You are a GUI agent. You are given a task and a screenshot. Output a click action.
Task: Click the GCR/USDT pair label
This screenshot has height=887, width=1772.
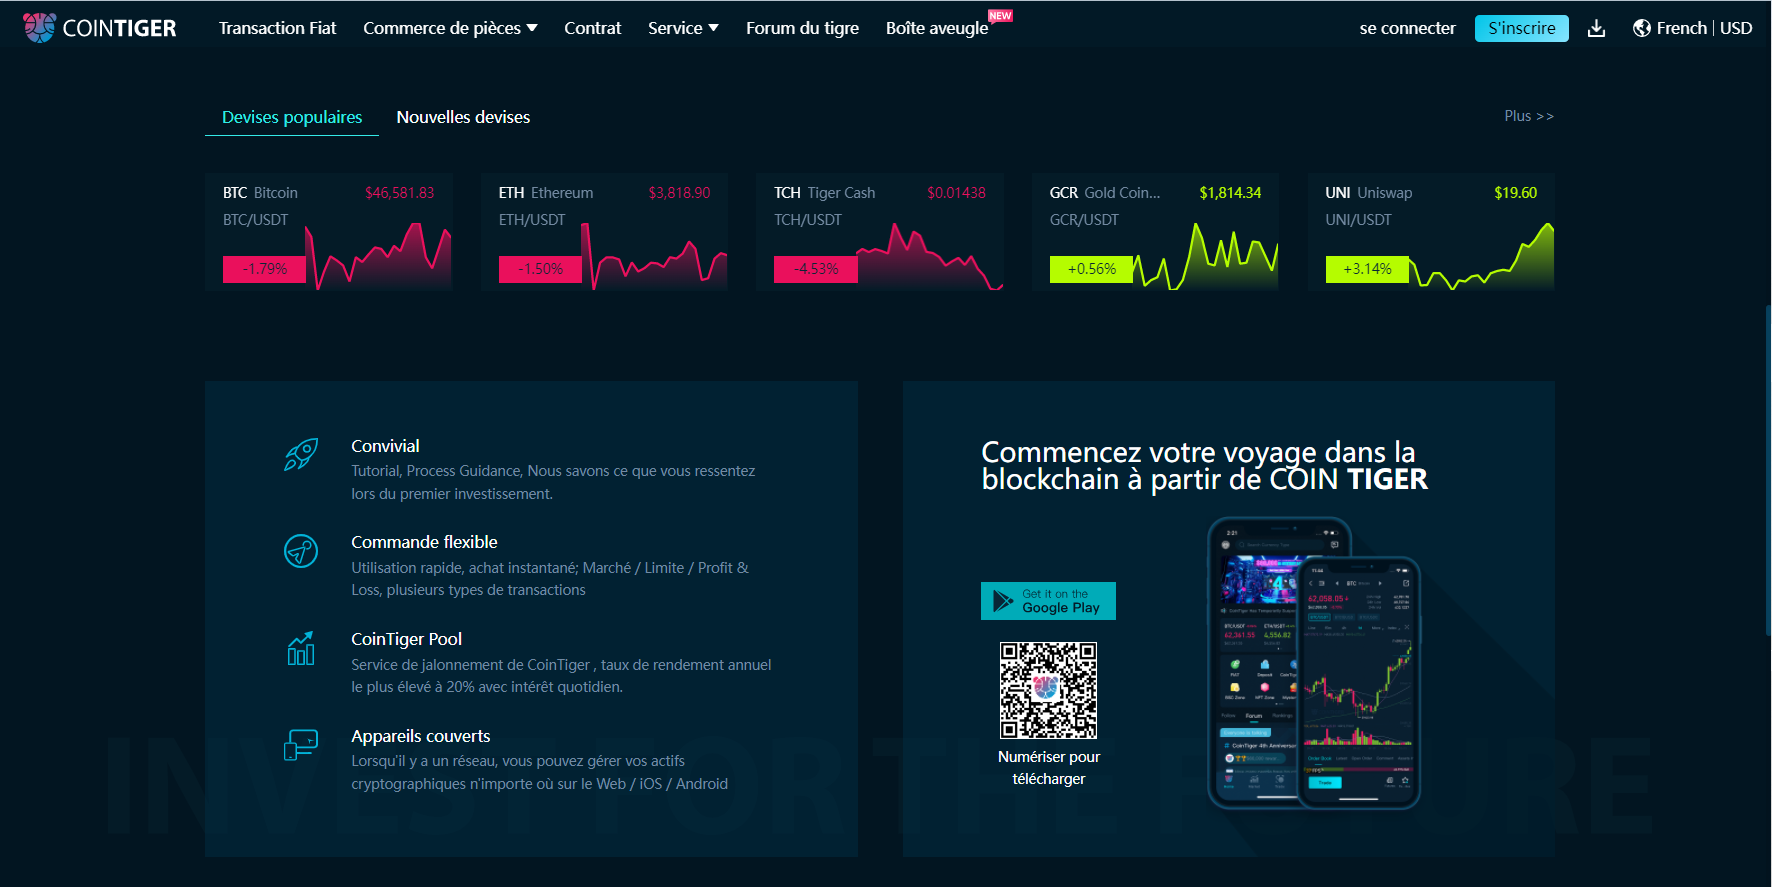[x=1084, y=220]
